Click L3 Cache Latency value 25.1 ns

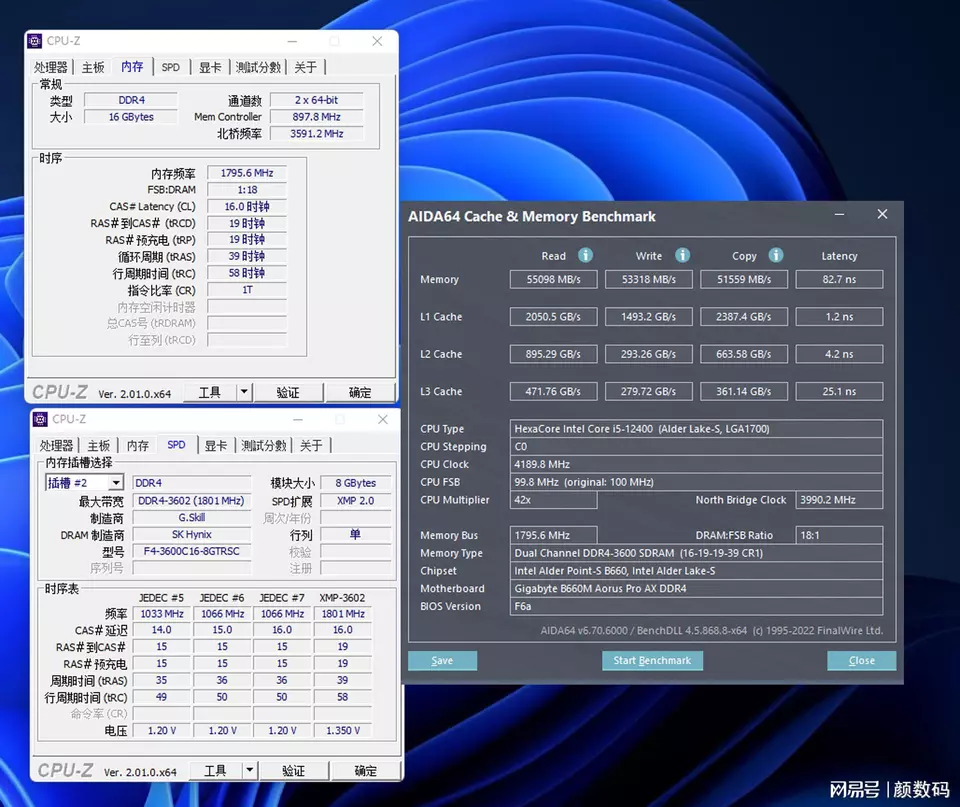(839, 391)
